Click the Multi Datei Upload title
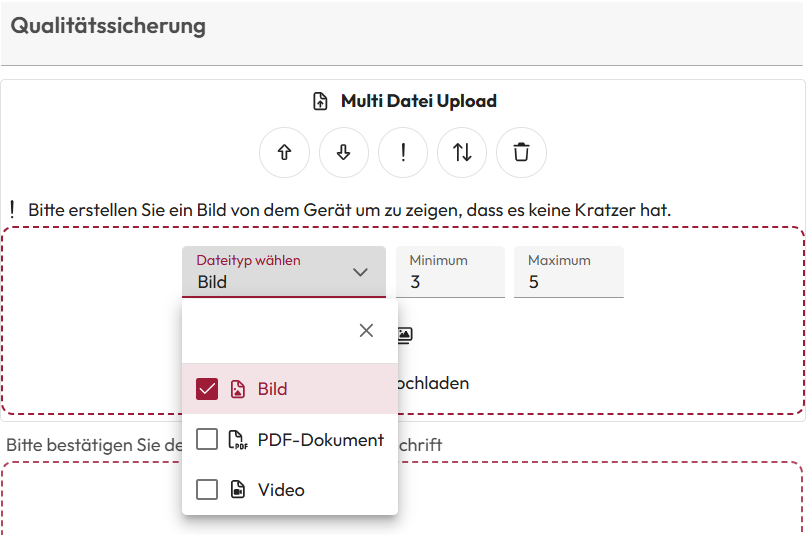807x535 pixels. point(418,101)
